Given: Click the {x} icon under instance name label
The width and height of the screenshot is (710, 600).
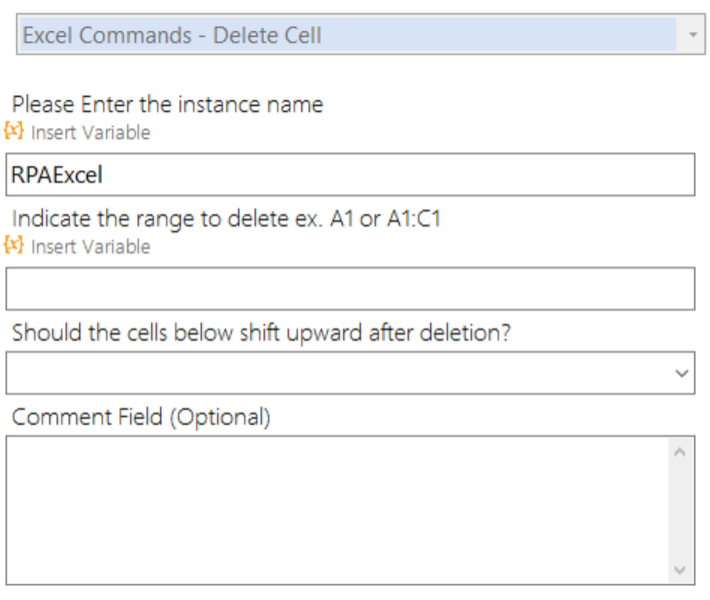Looking at the screenshot, I should [14, 131].
